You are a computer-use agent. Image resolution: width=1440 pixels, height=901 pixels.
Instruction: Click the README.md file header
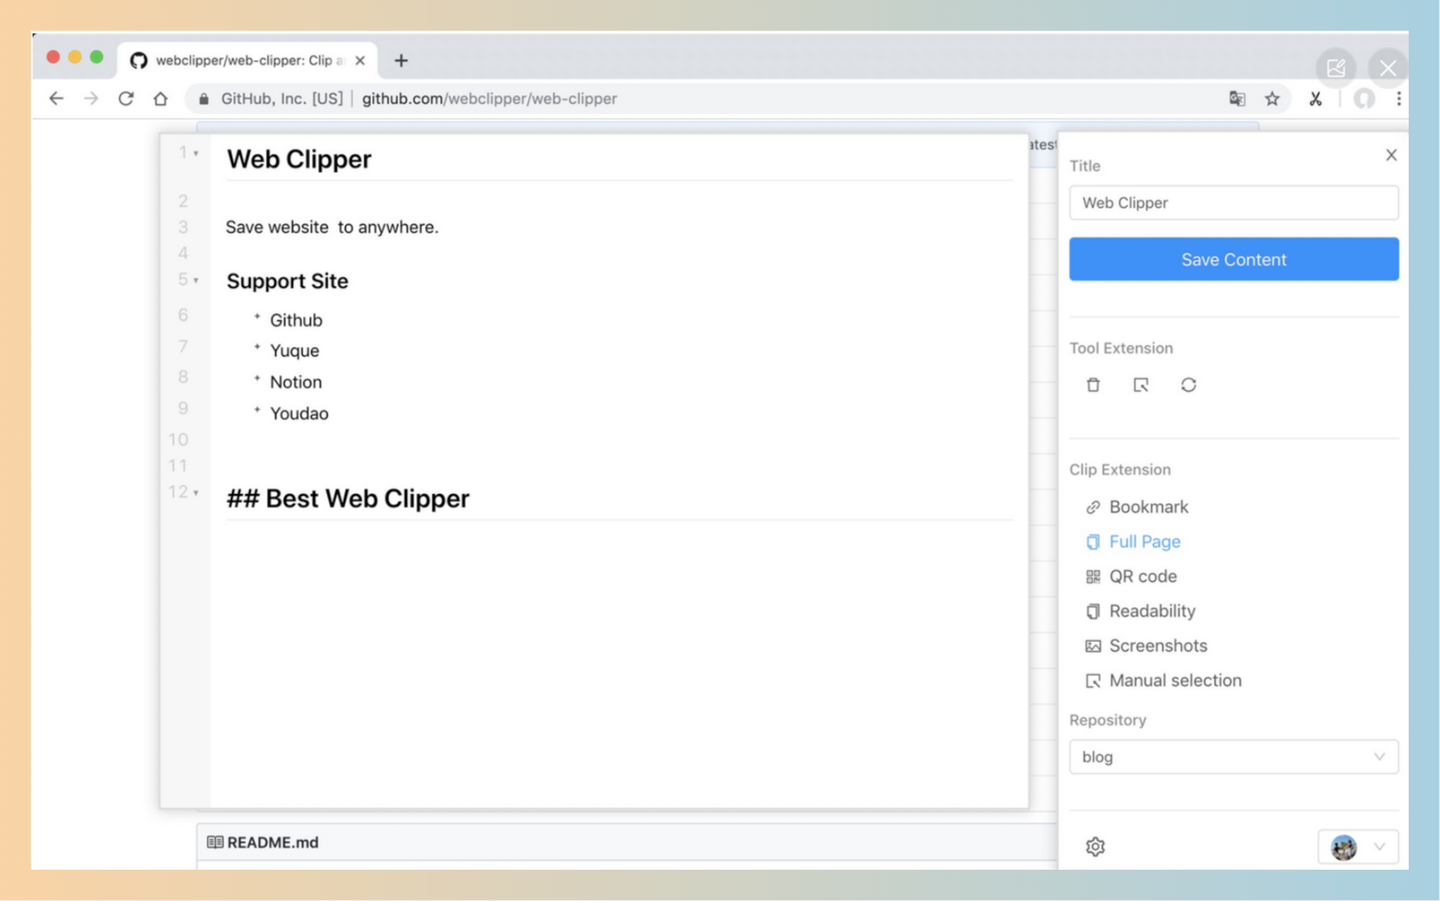click(x=263, y=842)
